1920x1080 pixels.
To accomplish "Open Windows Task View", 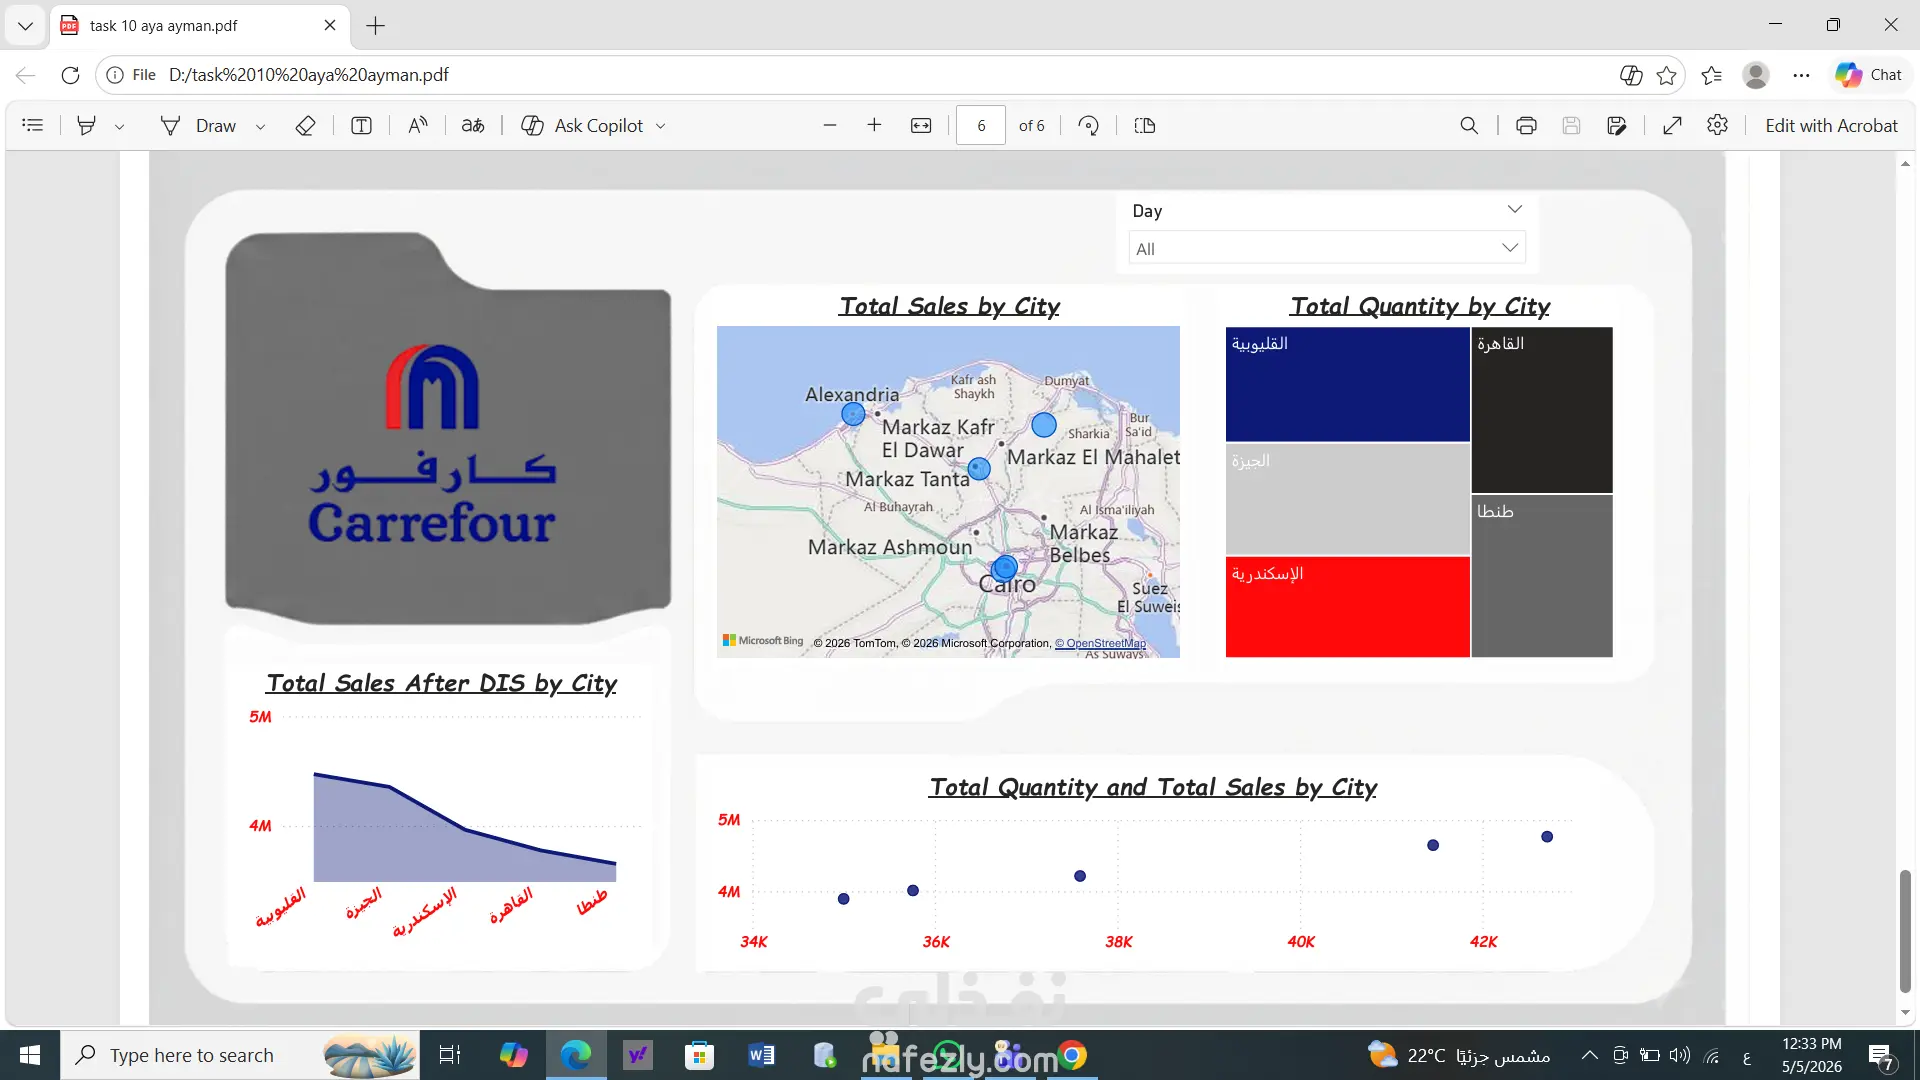I will pyautogui.click(x=450, y=1055).
